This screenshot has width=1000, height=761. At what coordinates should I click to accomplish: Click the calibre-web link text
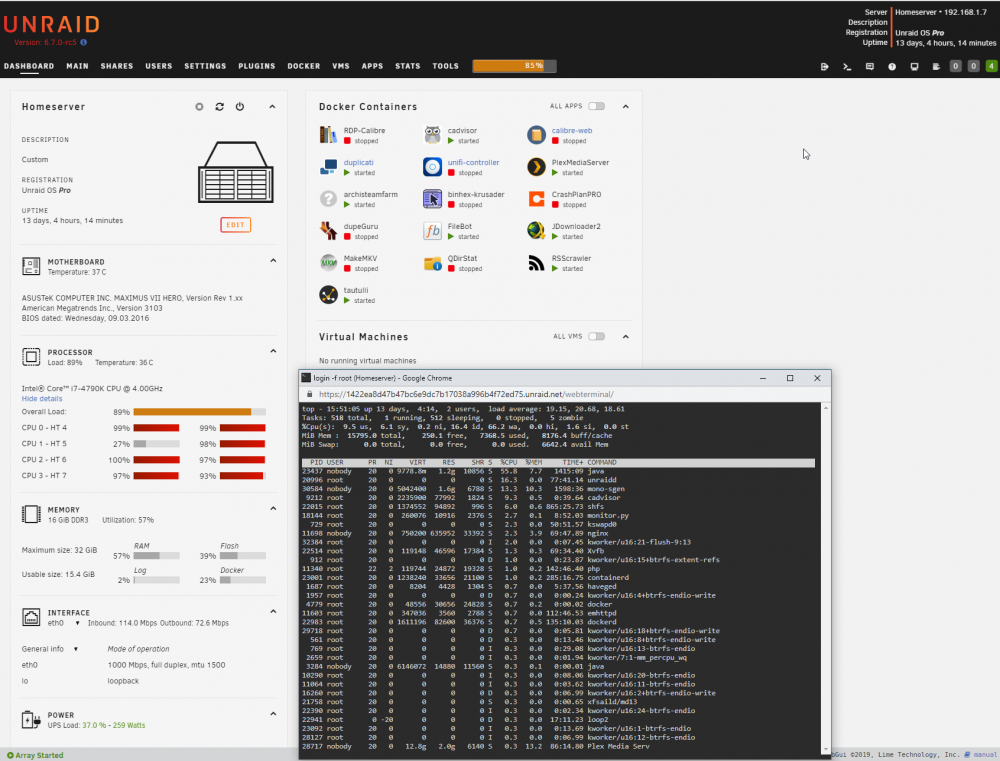(571, 130)
